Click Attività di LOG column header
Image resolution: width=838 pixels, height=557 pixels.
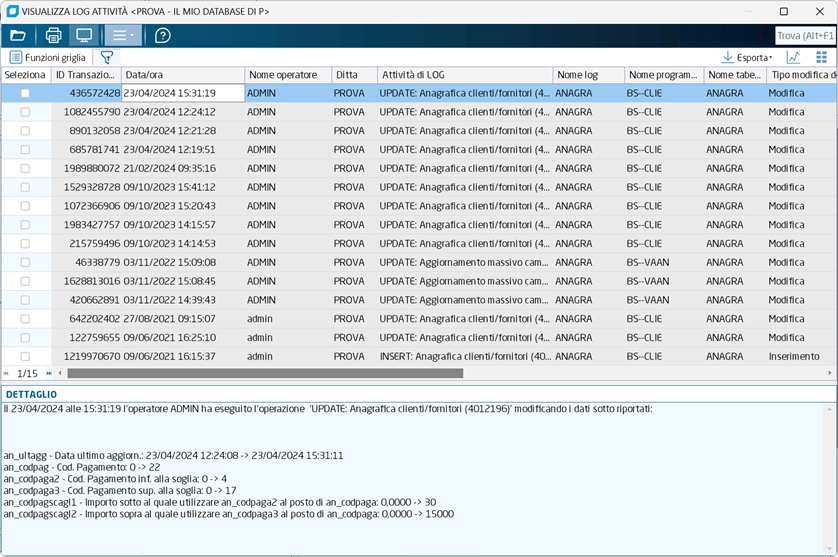pos(465,75)
